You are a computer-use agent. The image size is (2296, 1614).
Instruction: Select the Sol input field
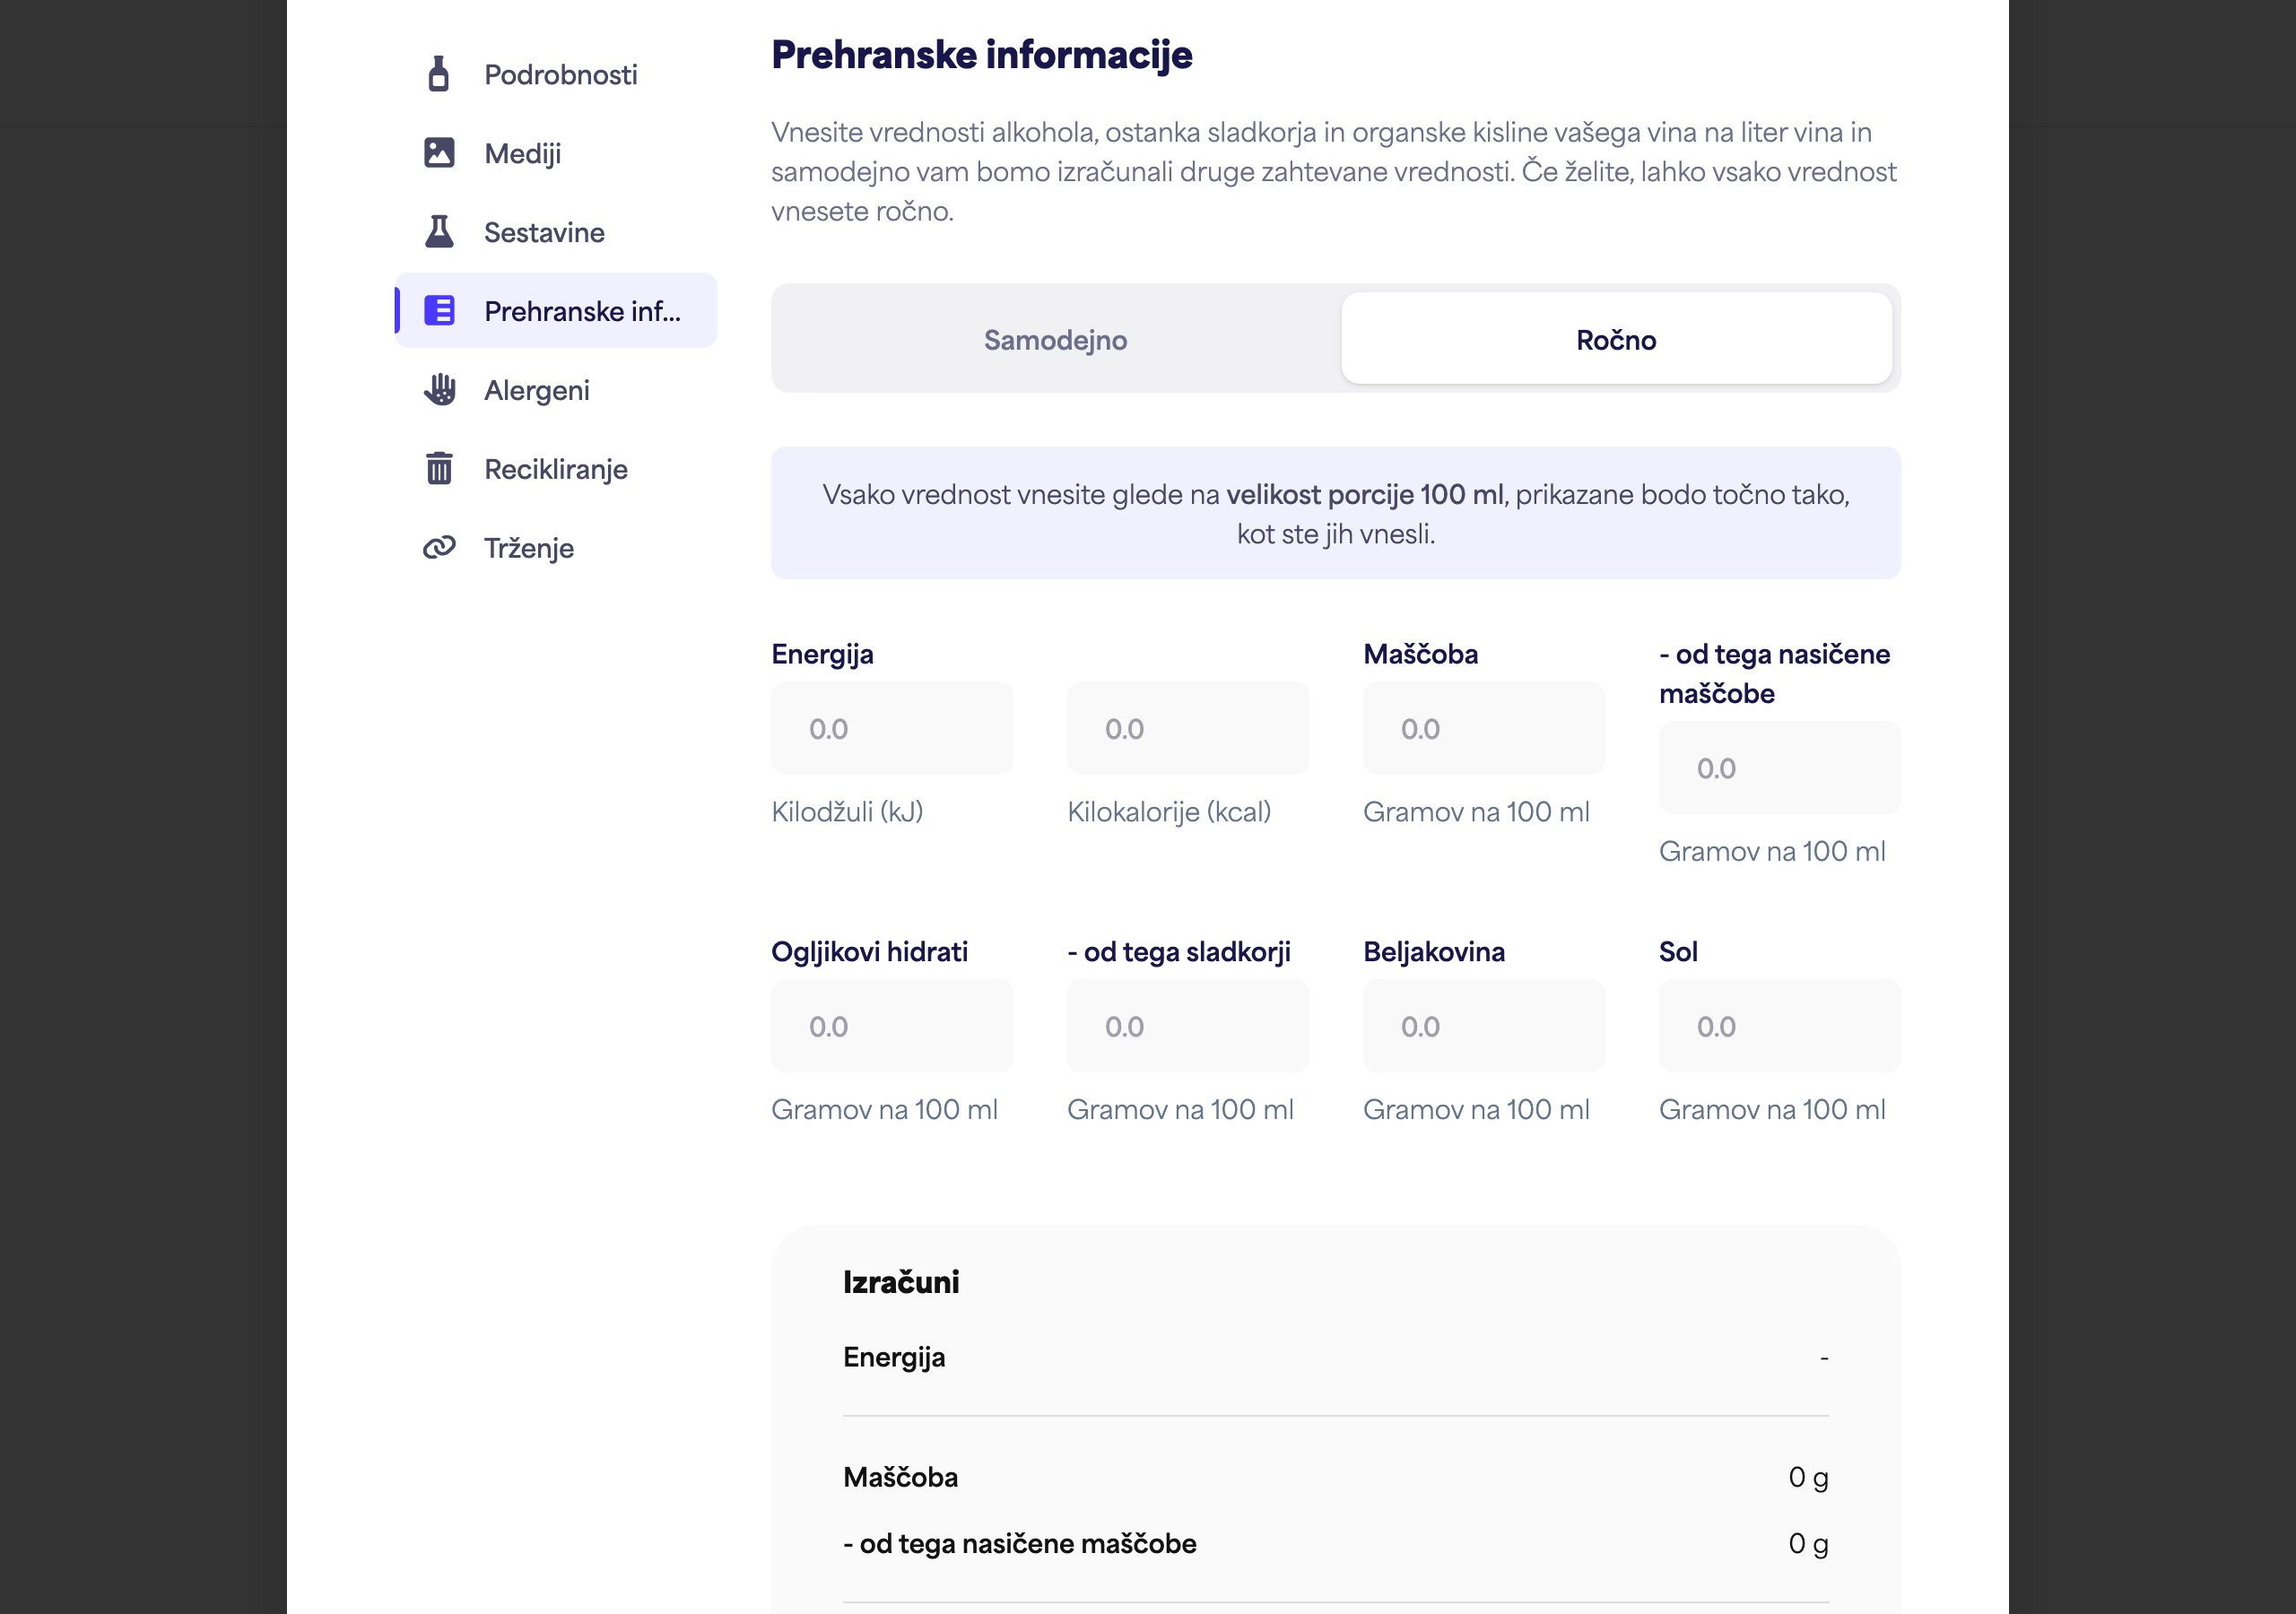(x=1780, y=1026)
